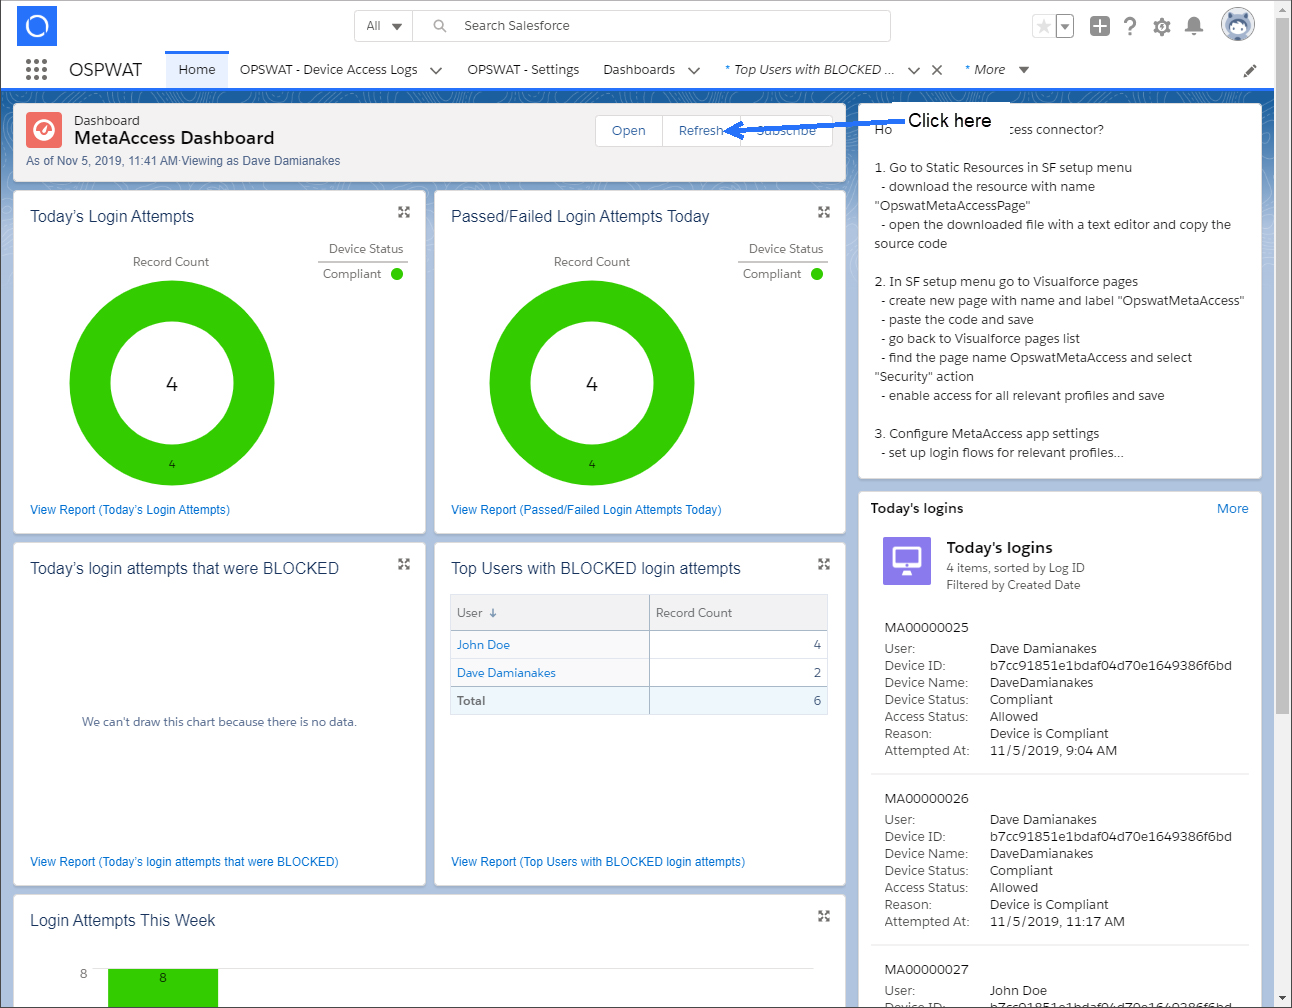
Task: Open View Report login attempts BLOCKED link
Action: [184, 862]
